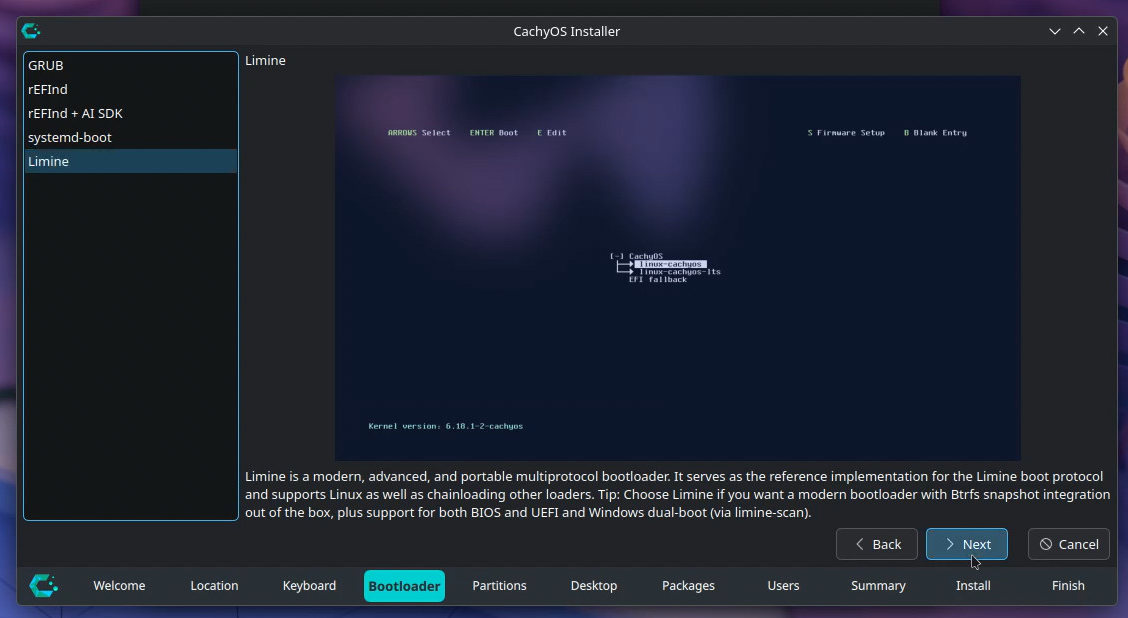1128x618 pixels.
Task: Click the Back button
Action: (877, 544)
